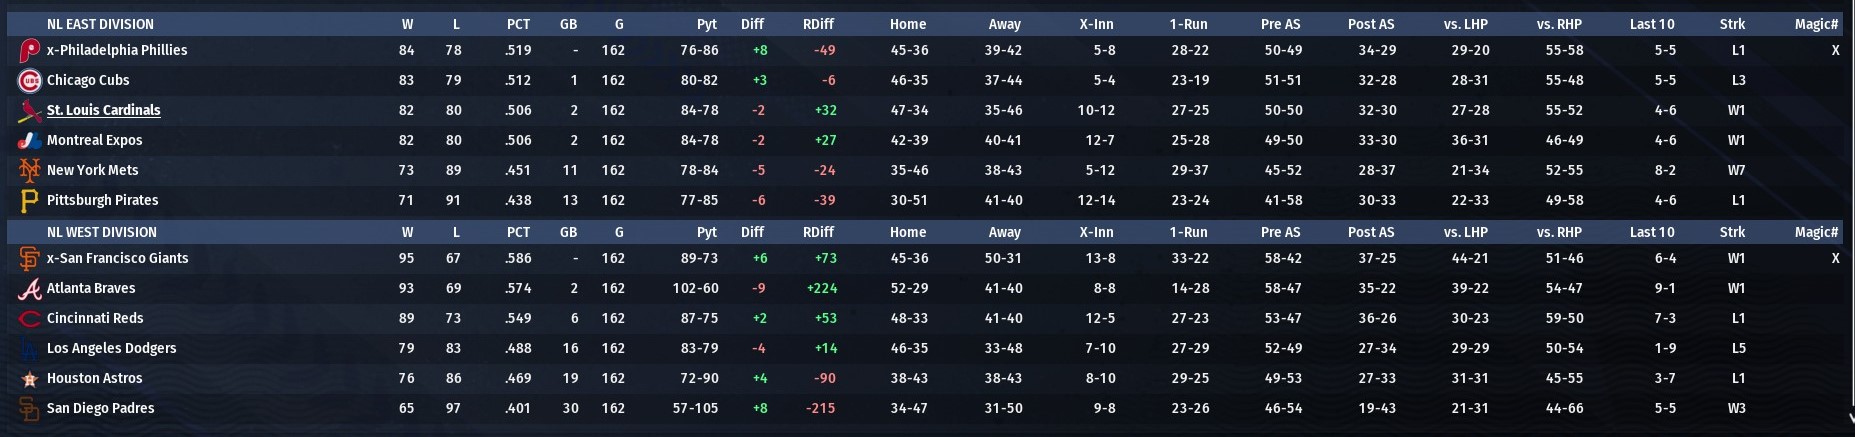Click the St. Louis Cardinals logo
Image resolution: width=1855 pixels, height=437 pixels.
tap(30, 111)
